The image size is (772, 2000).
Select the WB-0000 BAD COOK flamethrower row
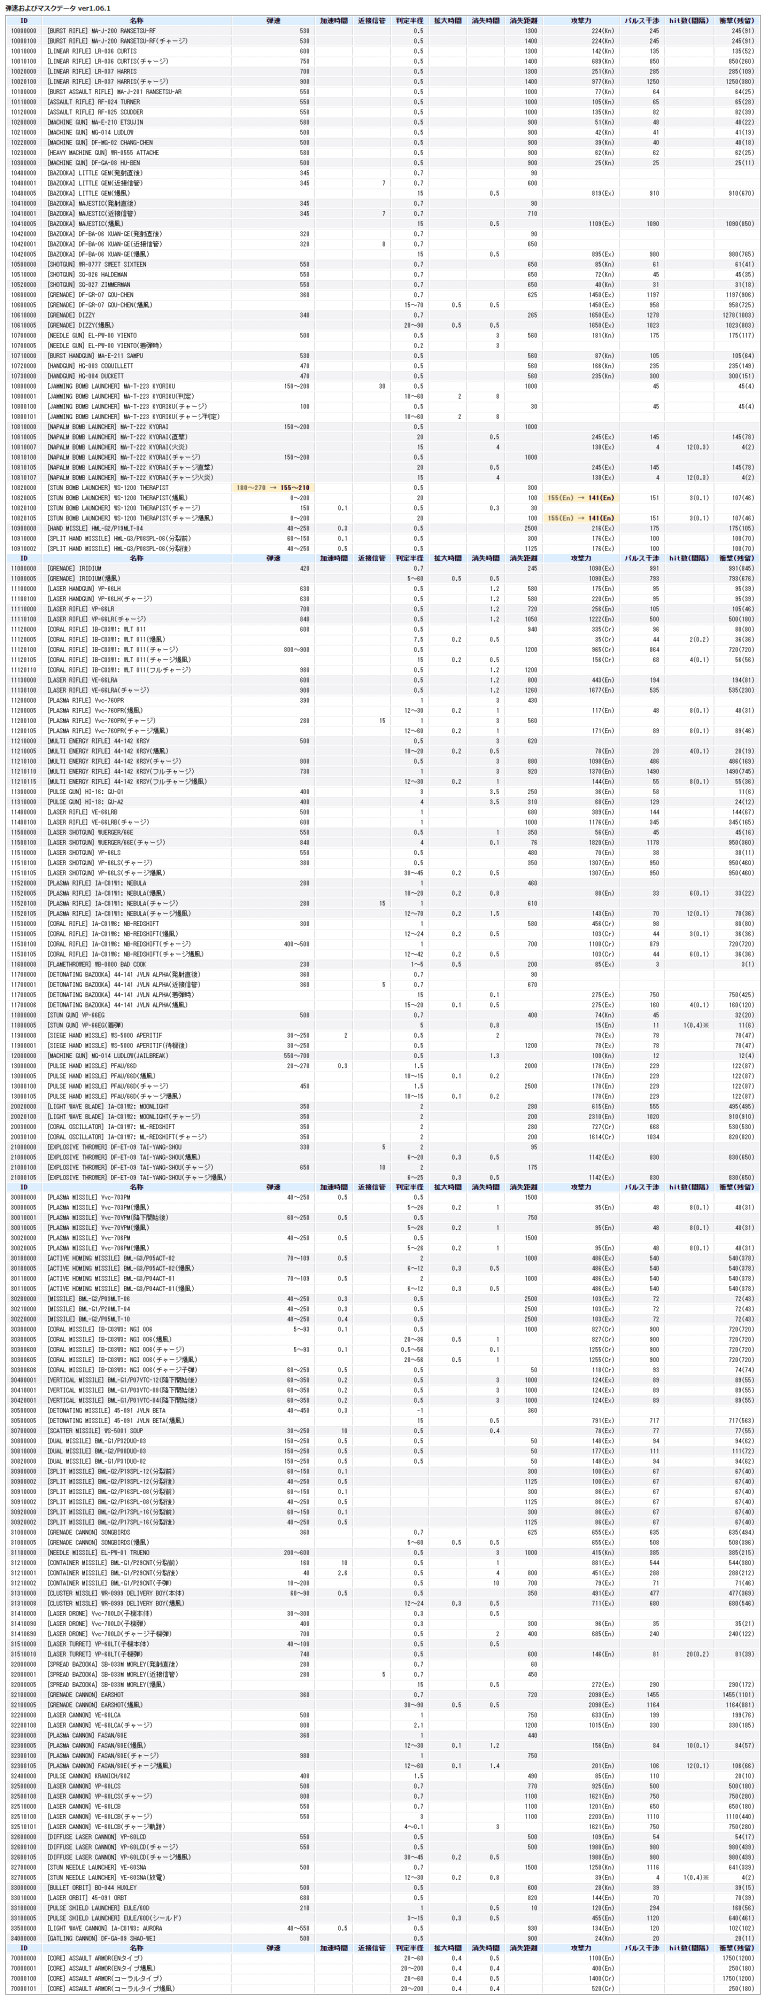point(383,964)
